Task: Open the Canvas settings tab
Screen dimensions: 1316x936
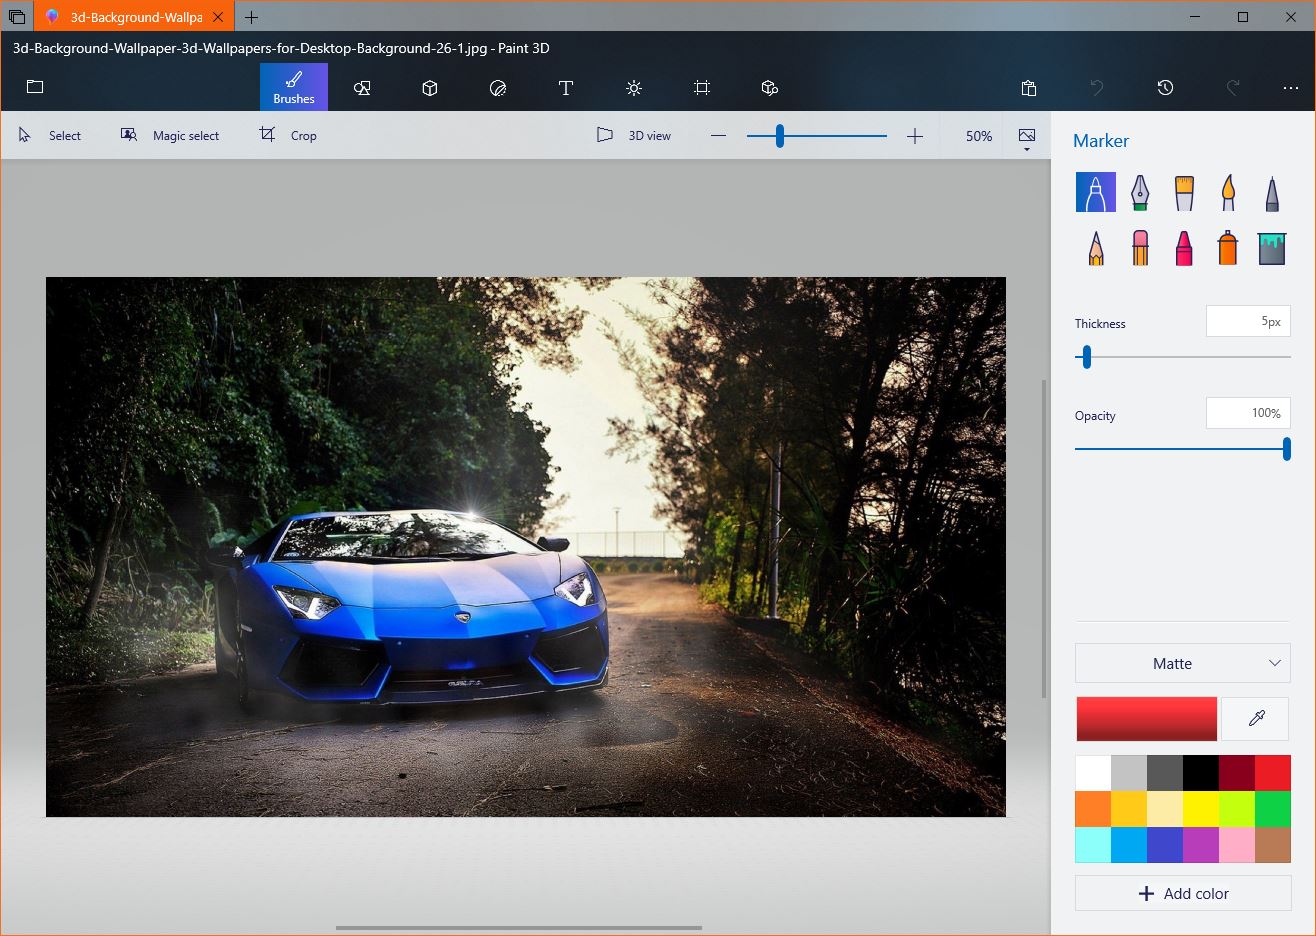Action: pyautogui.click(x=702, y=88)
